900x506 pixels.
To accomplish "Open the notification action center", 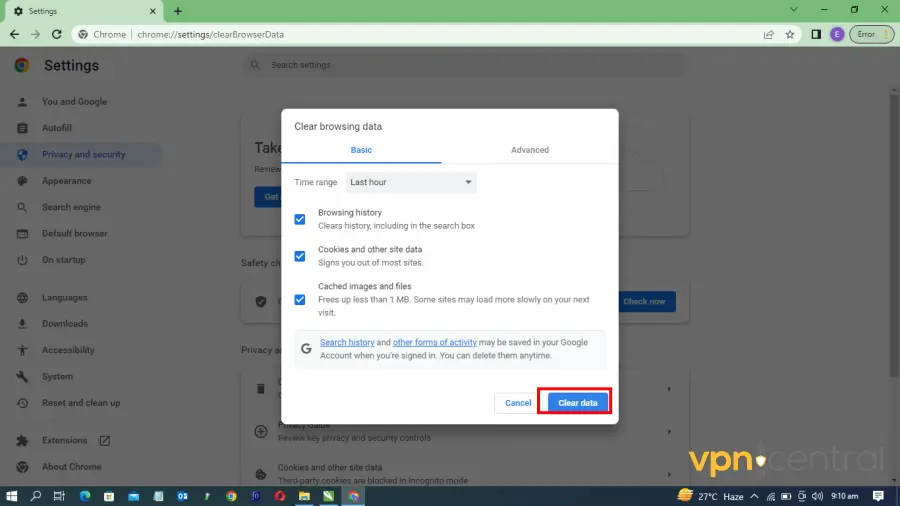I will tap(878, 496).
